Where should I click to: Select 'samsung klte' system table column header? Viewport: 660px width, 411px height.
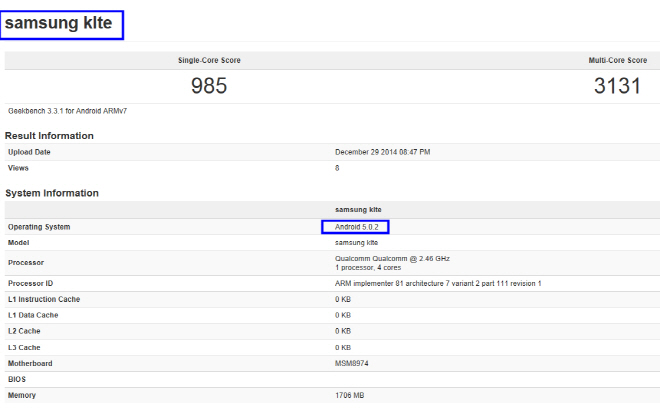pos(358,210)
